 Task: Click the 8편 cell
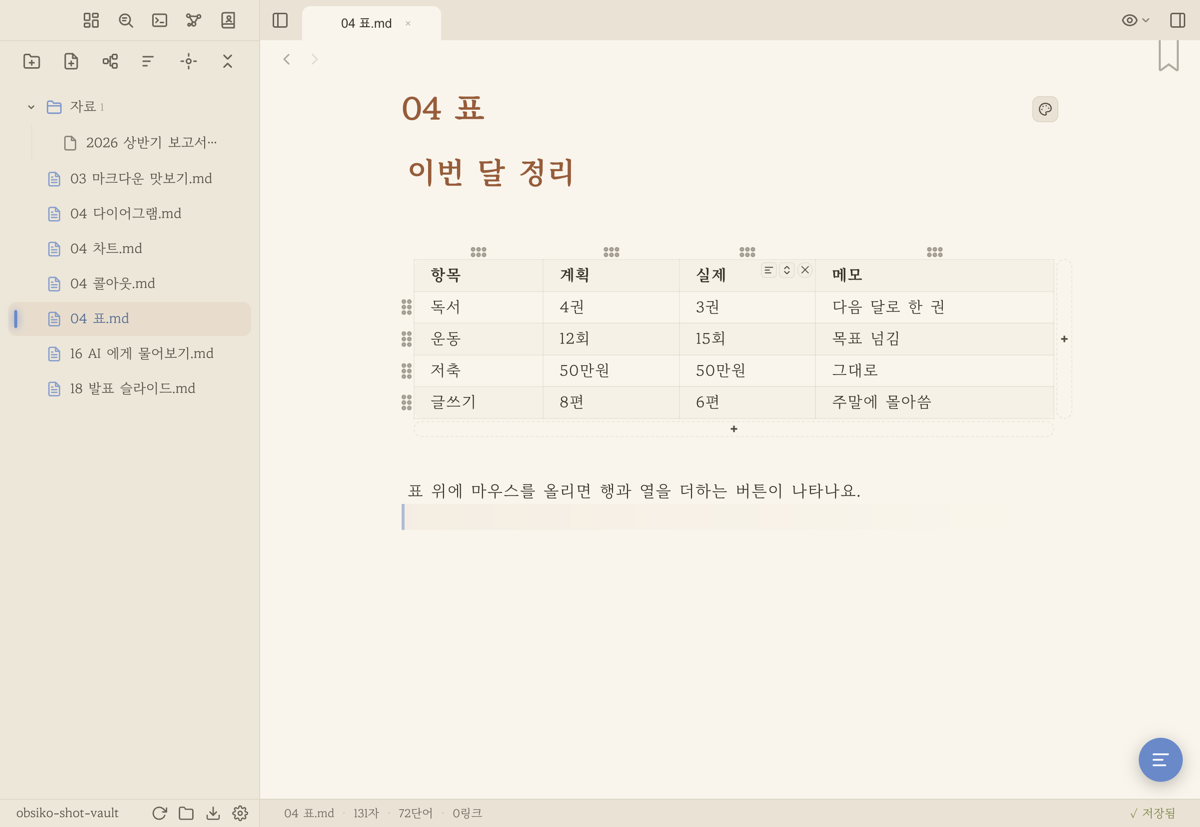(x=611, y=402)
